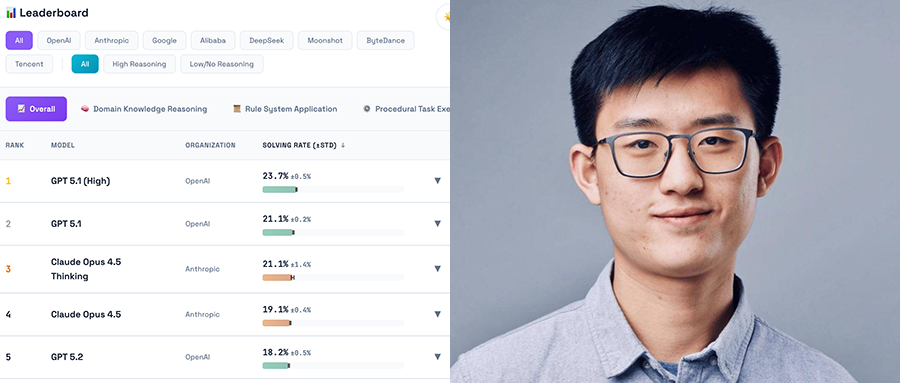Click the Model column header
900x383 pixels.
pos(63,145)
